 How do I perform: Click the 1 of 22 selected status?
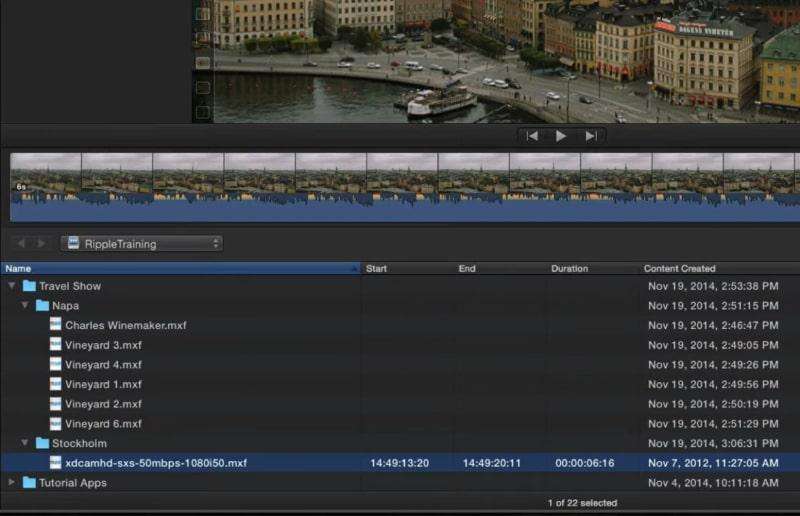click(582, 503)
